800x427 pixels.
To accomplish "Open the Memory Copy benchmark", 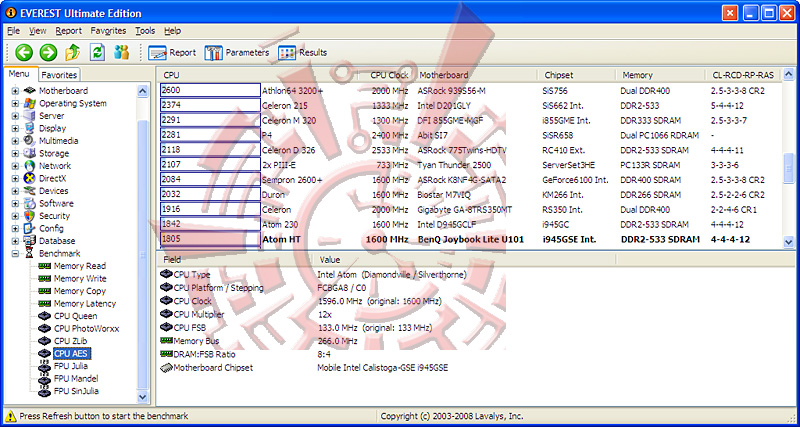I will click(80, 291).
